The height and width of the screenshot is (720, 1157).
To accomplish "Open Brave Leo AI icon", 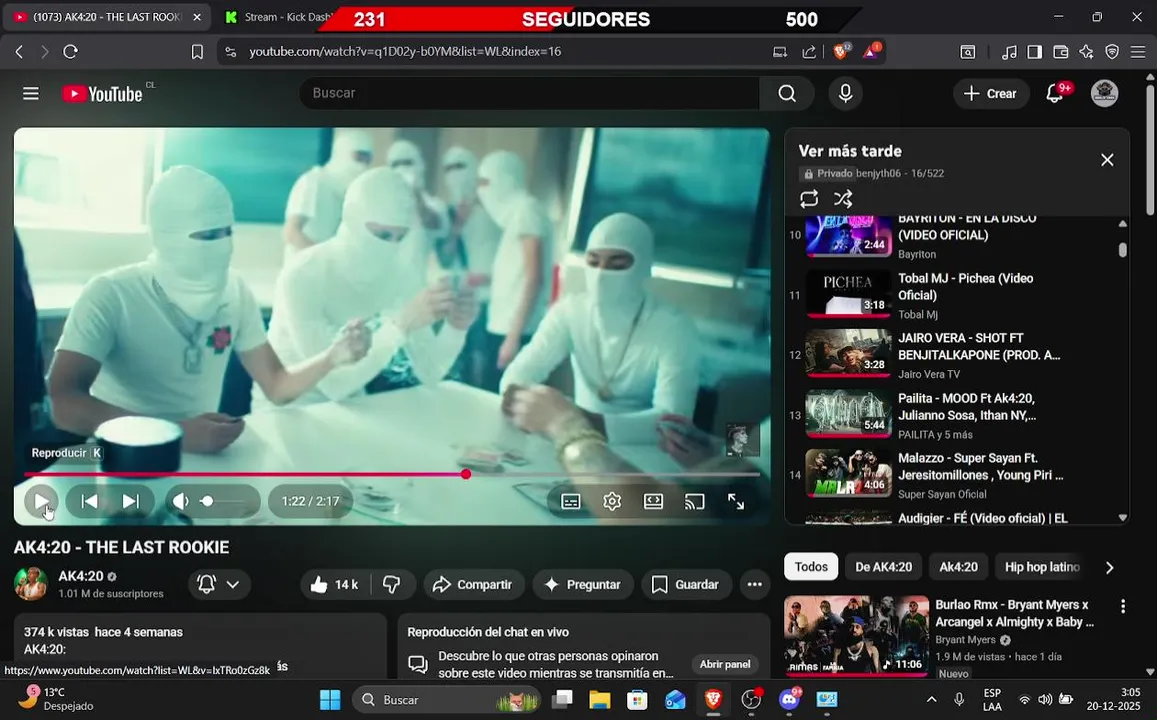I will click(1086, 52).
